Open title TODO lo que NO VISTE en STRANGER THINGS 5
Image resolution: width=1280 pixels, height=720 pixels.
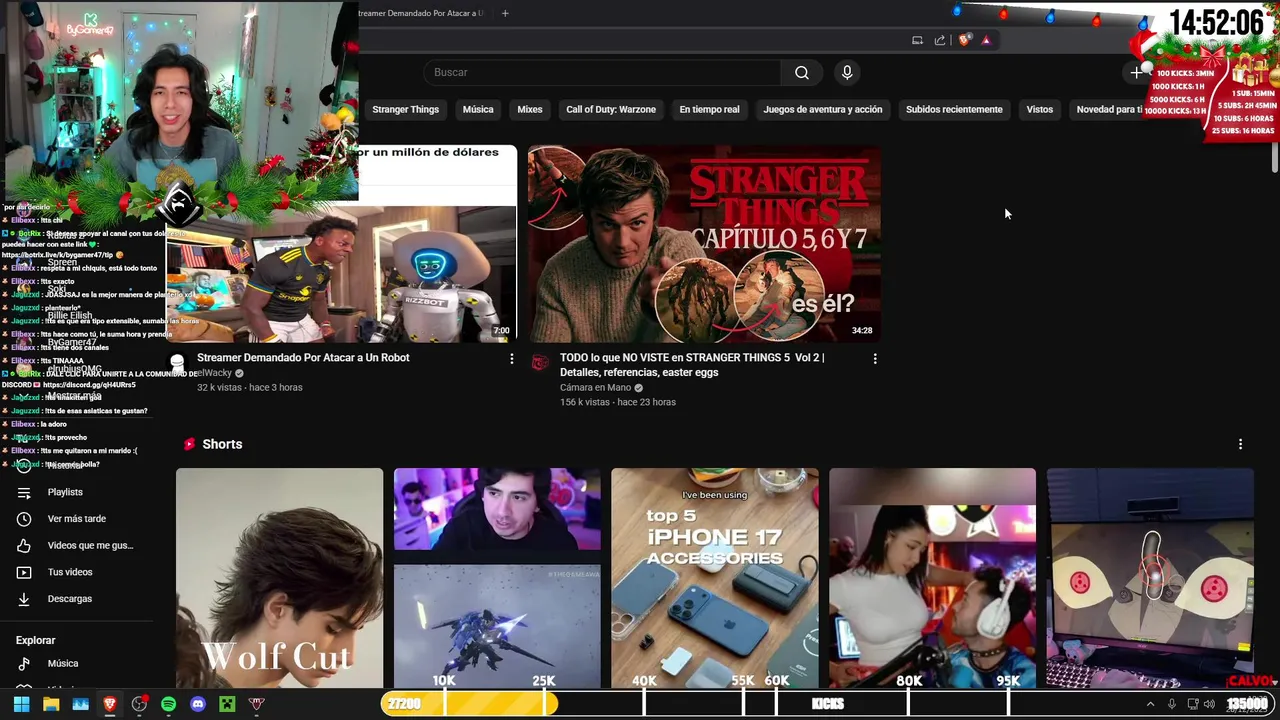click(x=692, y=364)
